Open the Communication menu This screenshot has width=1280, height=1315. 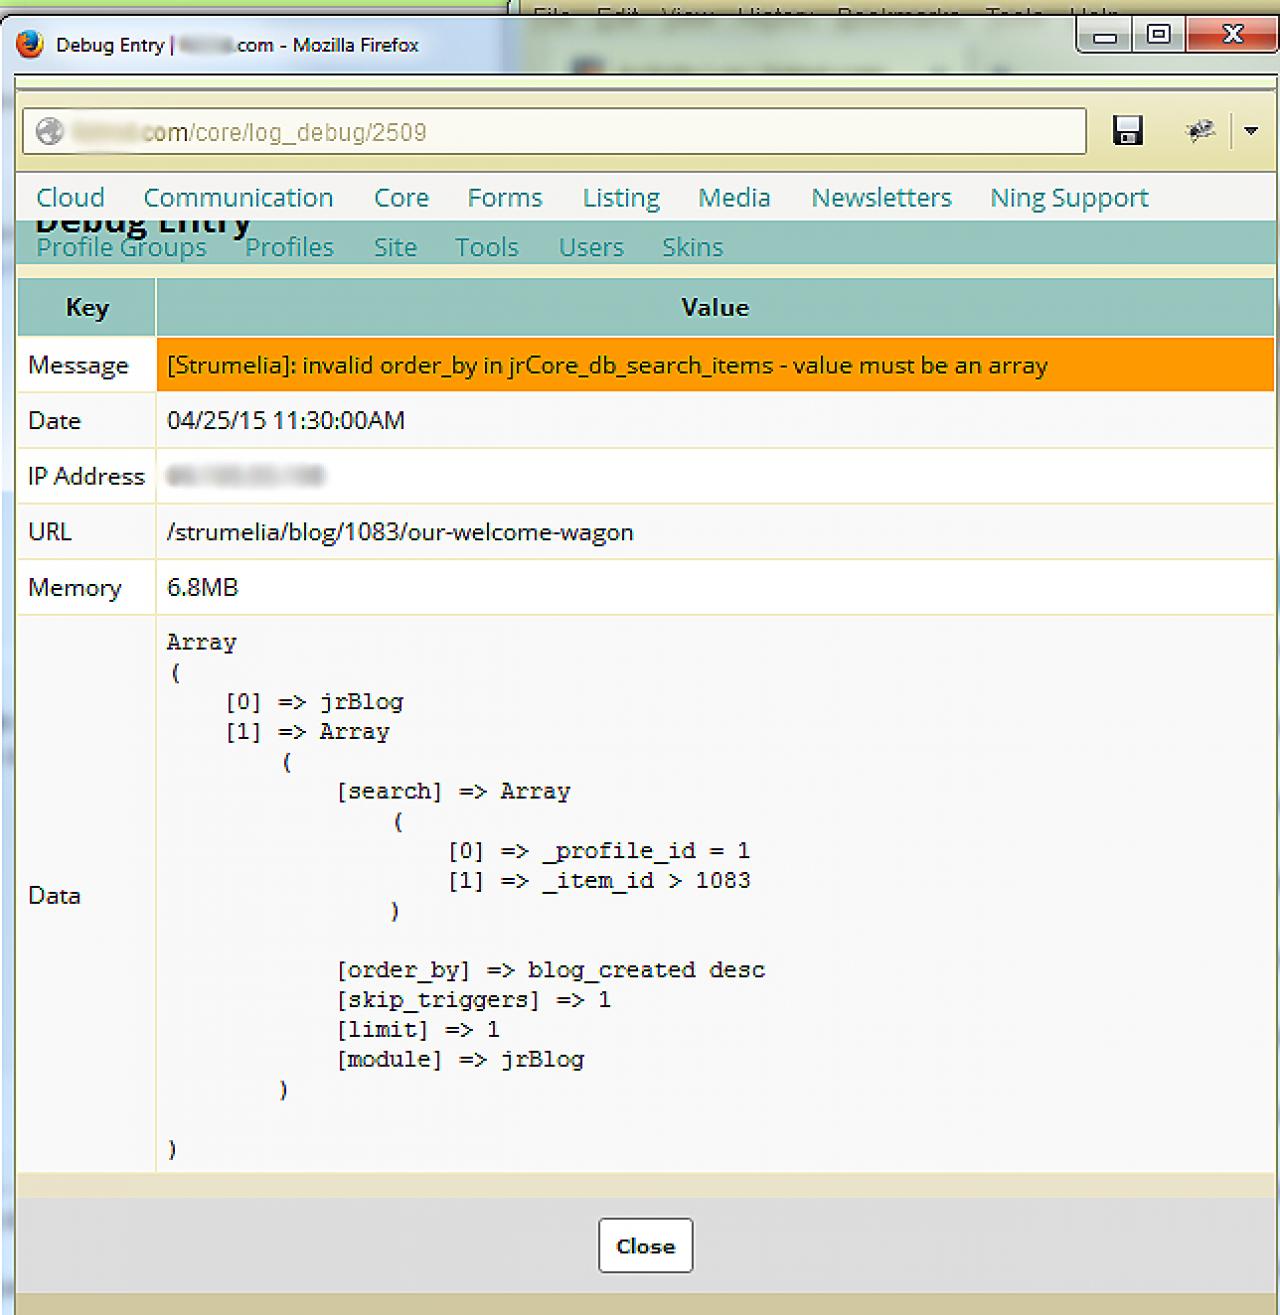tap(238, 198)
